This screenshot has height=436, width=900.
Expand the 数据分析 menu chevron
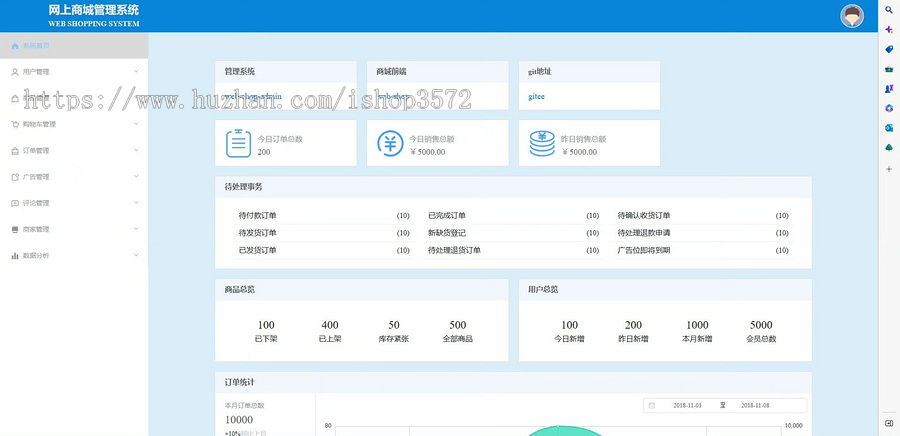point(136,255)
